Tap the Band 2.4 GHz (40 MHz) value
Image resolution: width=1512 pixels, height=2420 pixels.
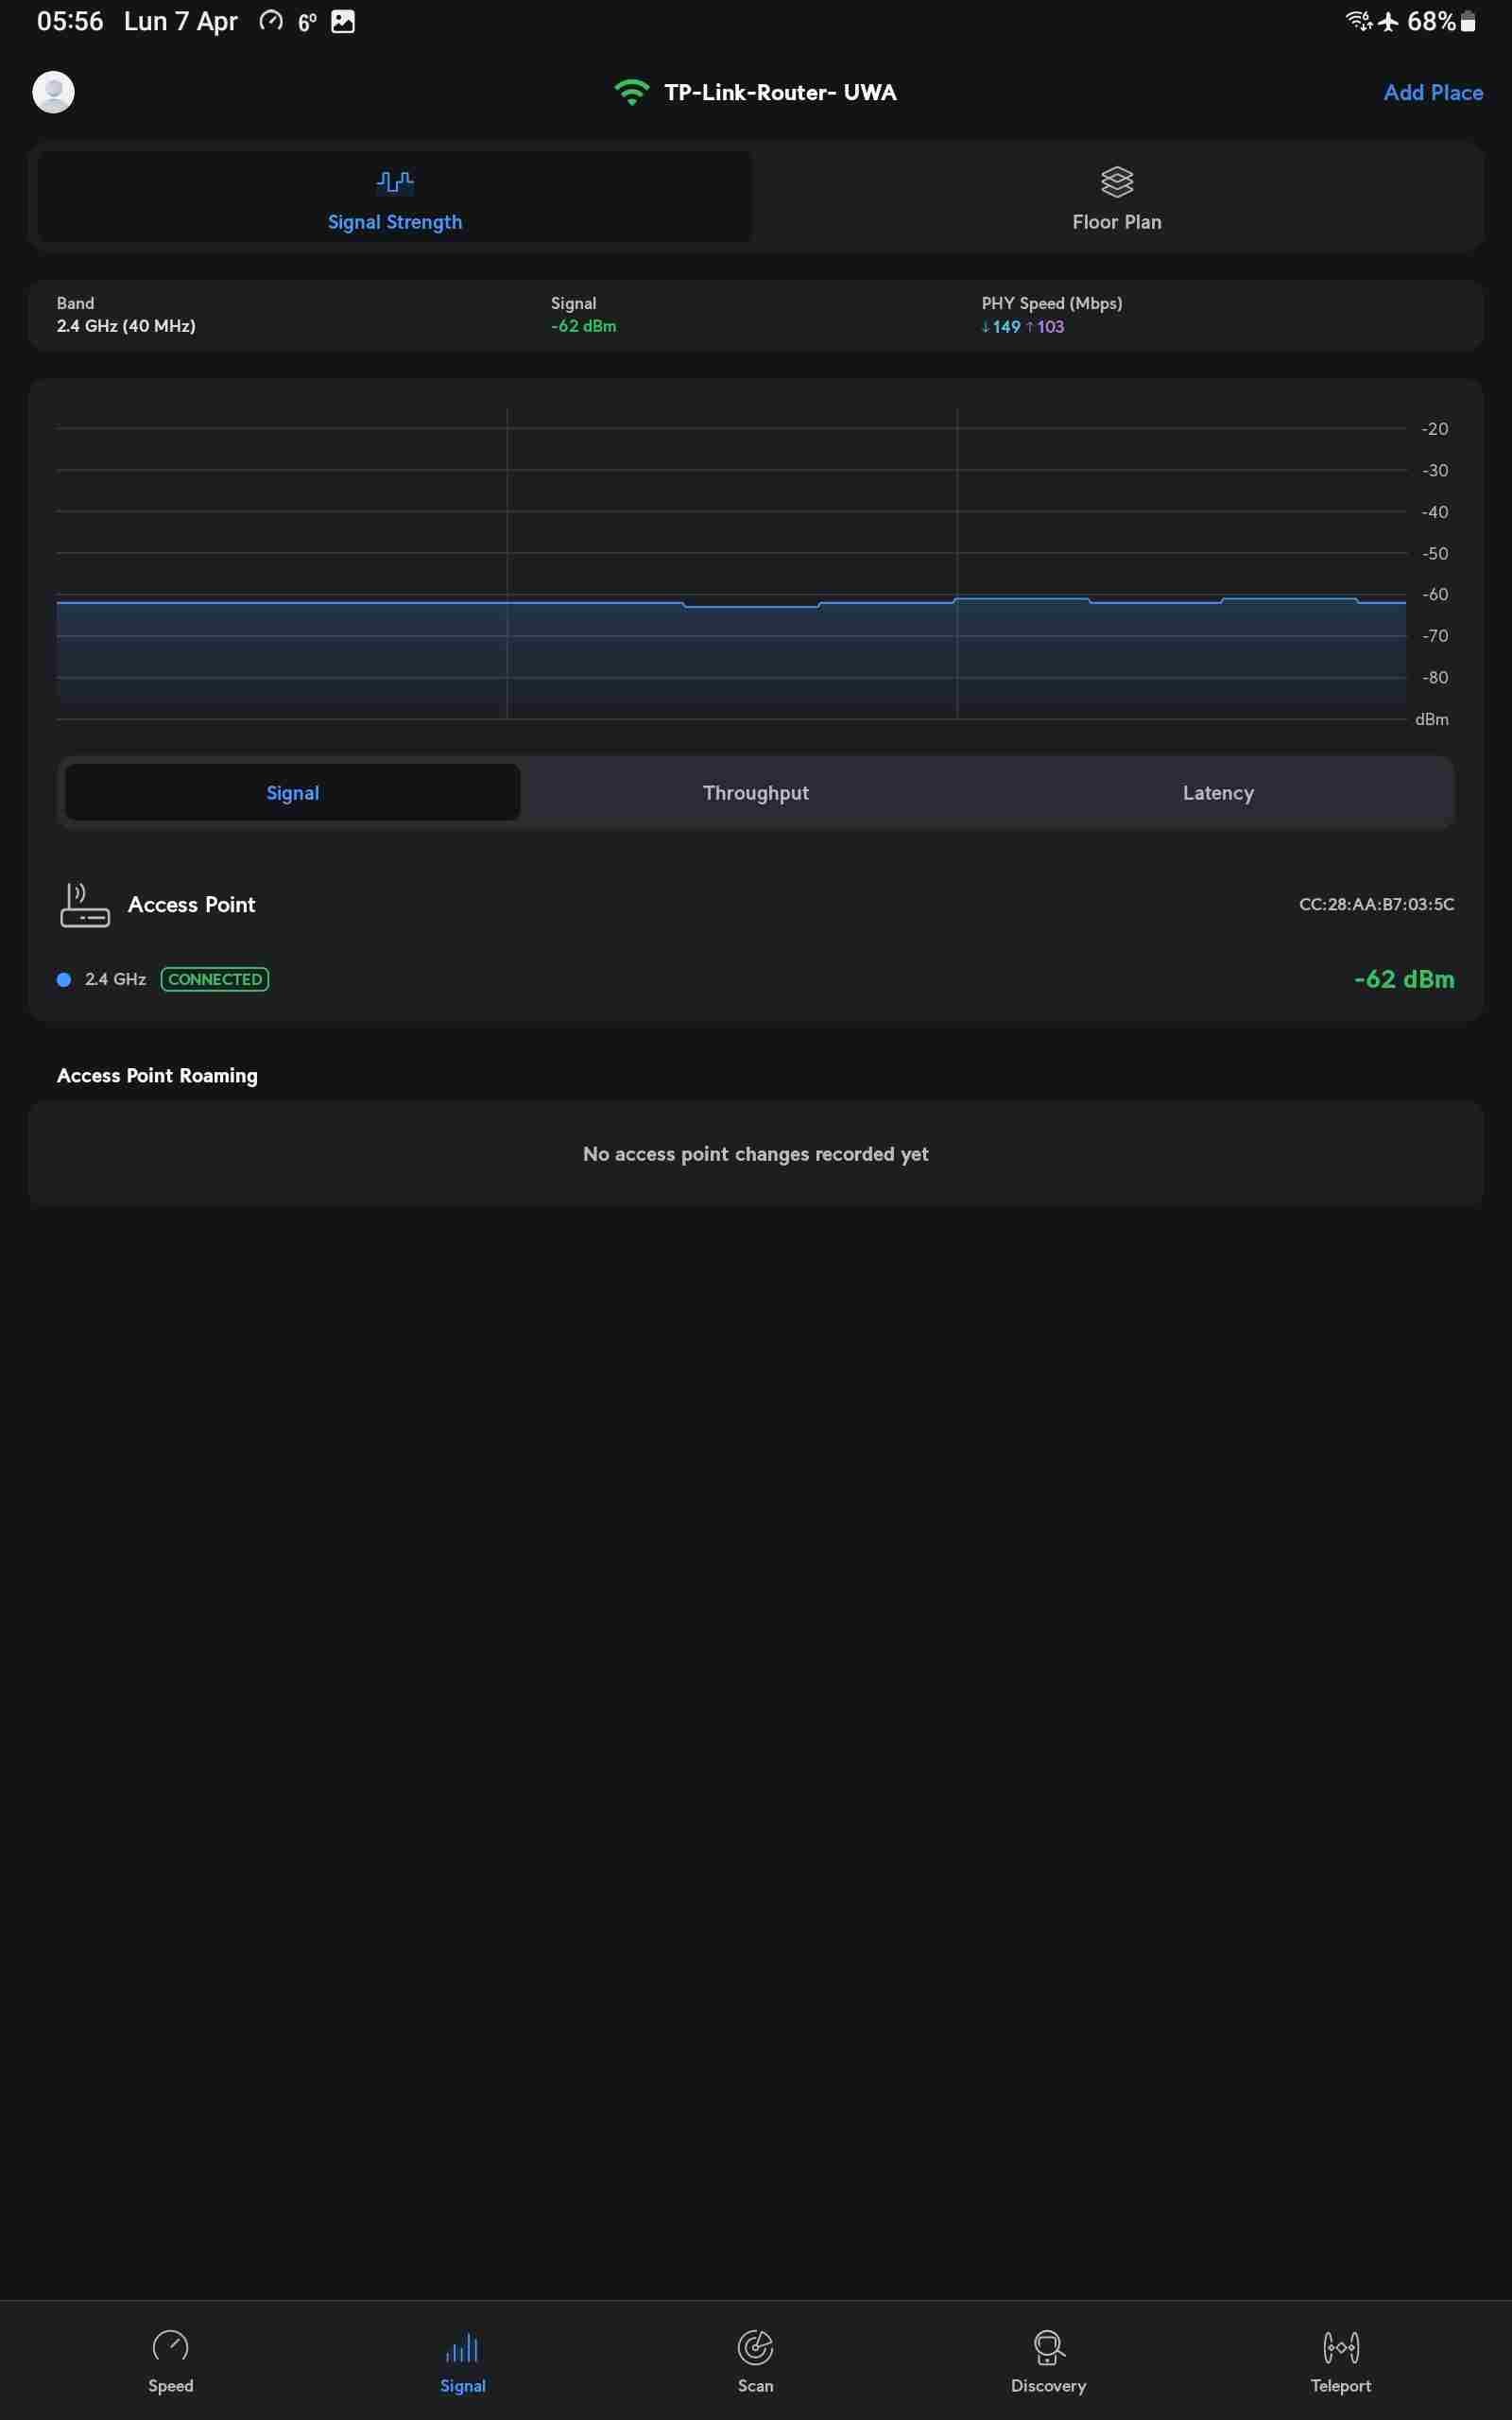tap(126, 326)
